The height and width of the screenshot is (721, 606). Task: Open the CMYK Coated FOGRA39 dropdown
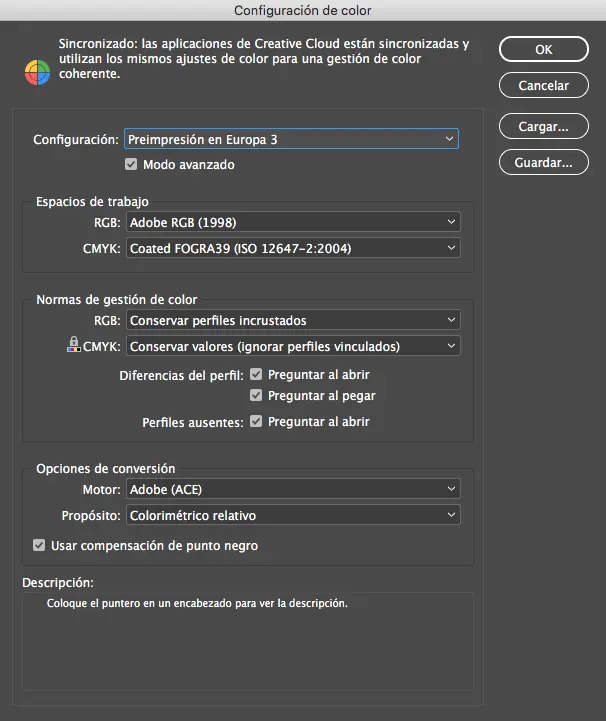click(293, 247)
